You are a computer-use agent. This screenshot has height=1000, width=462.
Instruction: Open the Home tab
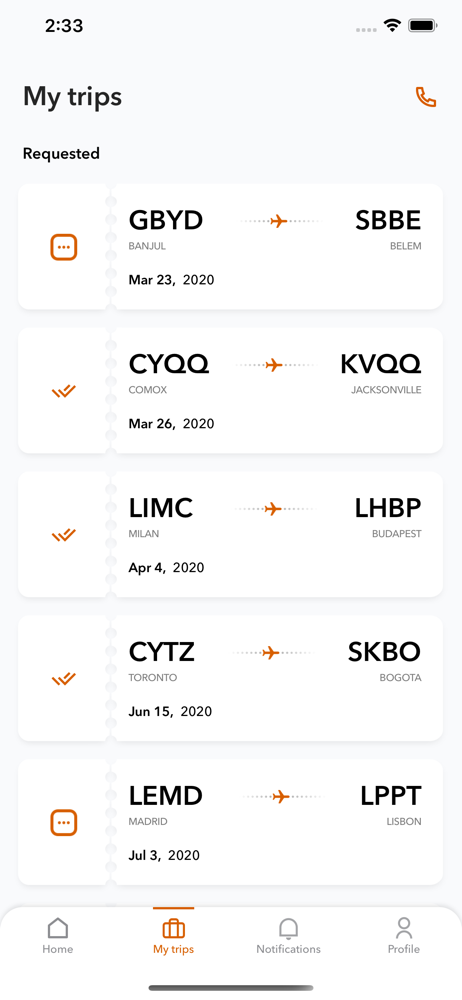pyautogui.click(x=57, y=935)
